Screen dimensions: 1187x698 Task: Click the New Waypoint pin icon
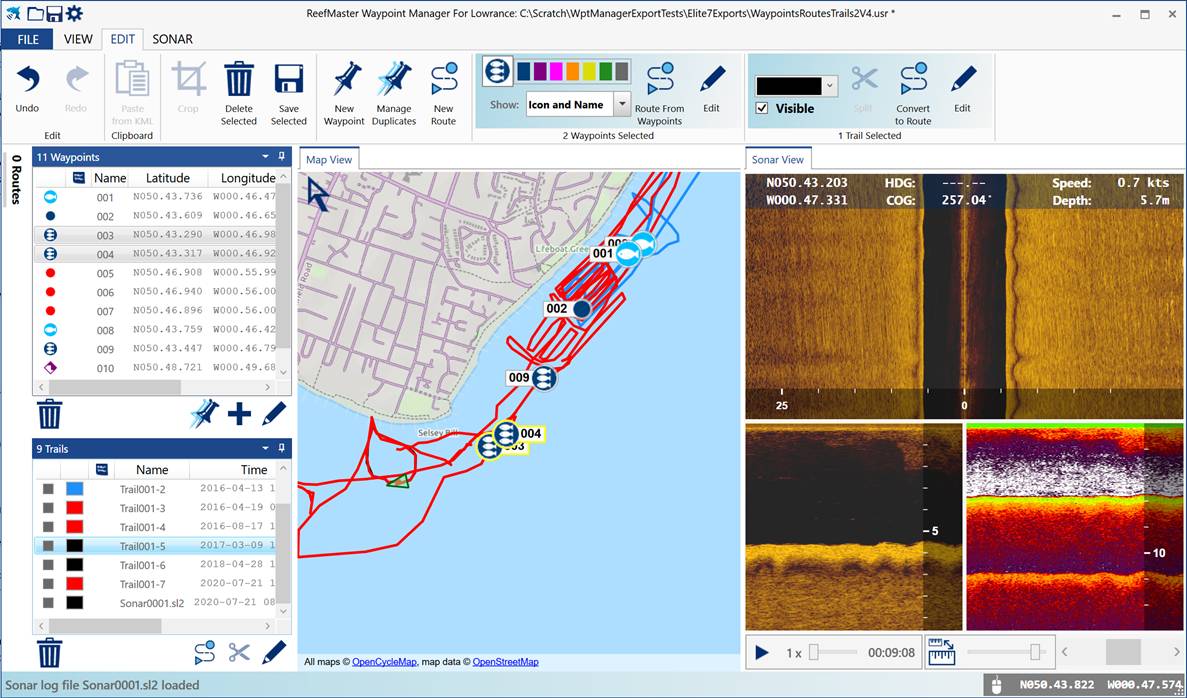tap(344, 80)
